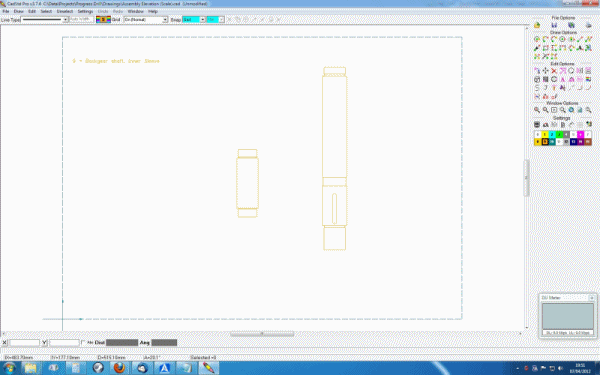Click the 'Boxgear shaft, Inner Sleeve' label text
Viewport: 600px width, 375px height.
[122, 61]
